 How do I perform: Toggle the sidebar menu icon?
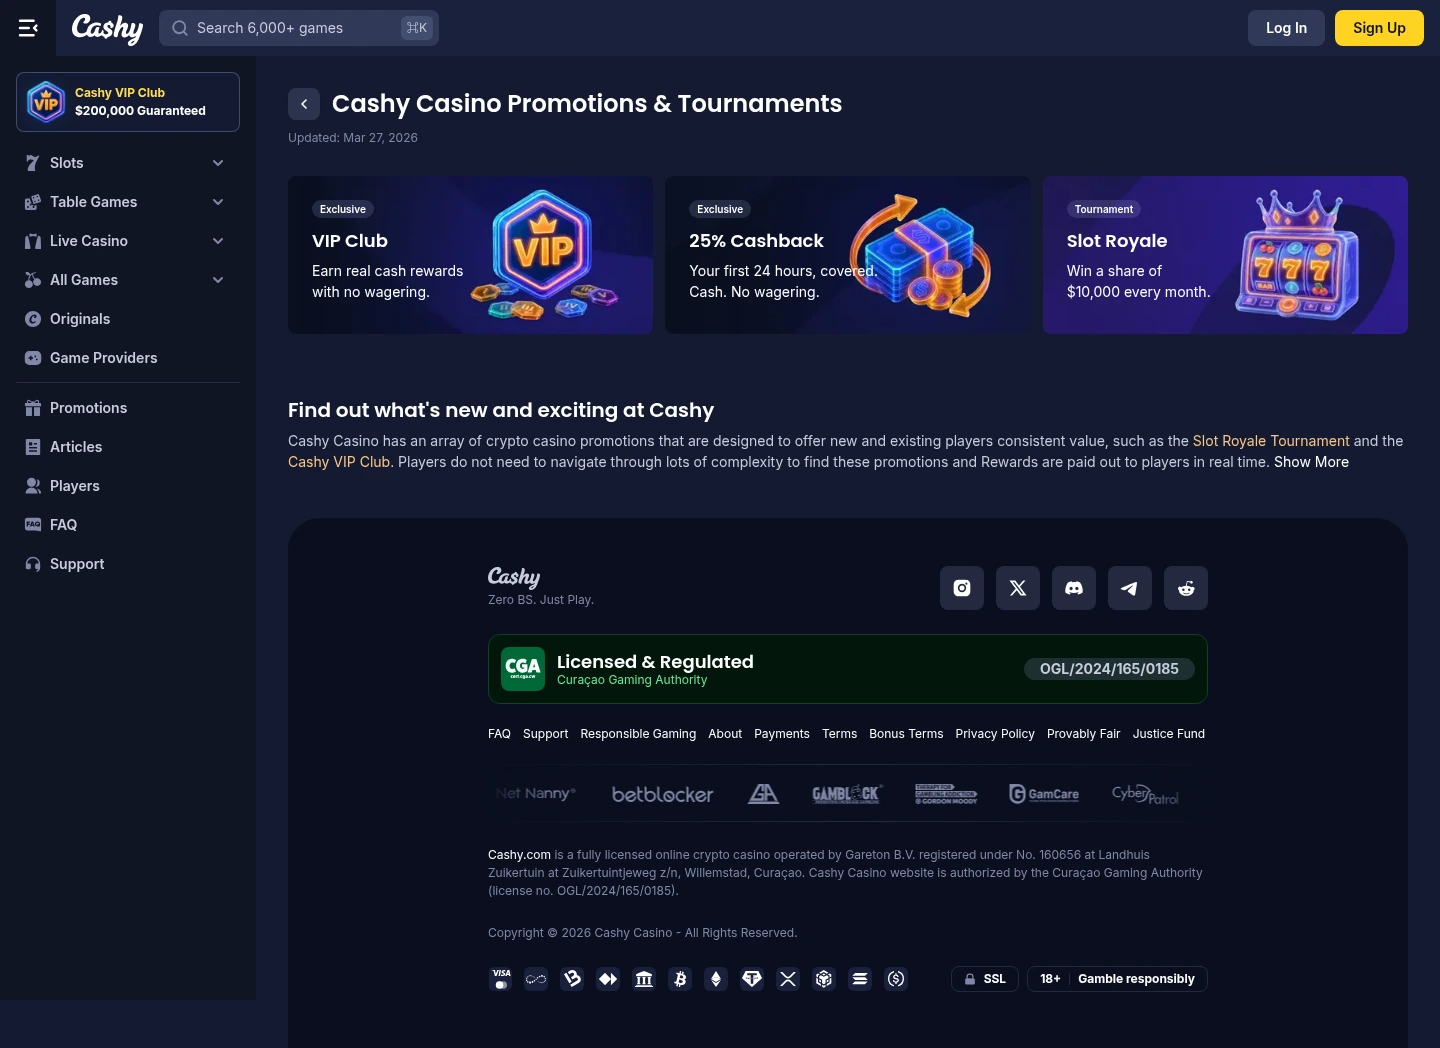pos(28,28)
